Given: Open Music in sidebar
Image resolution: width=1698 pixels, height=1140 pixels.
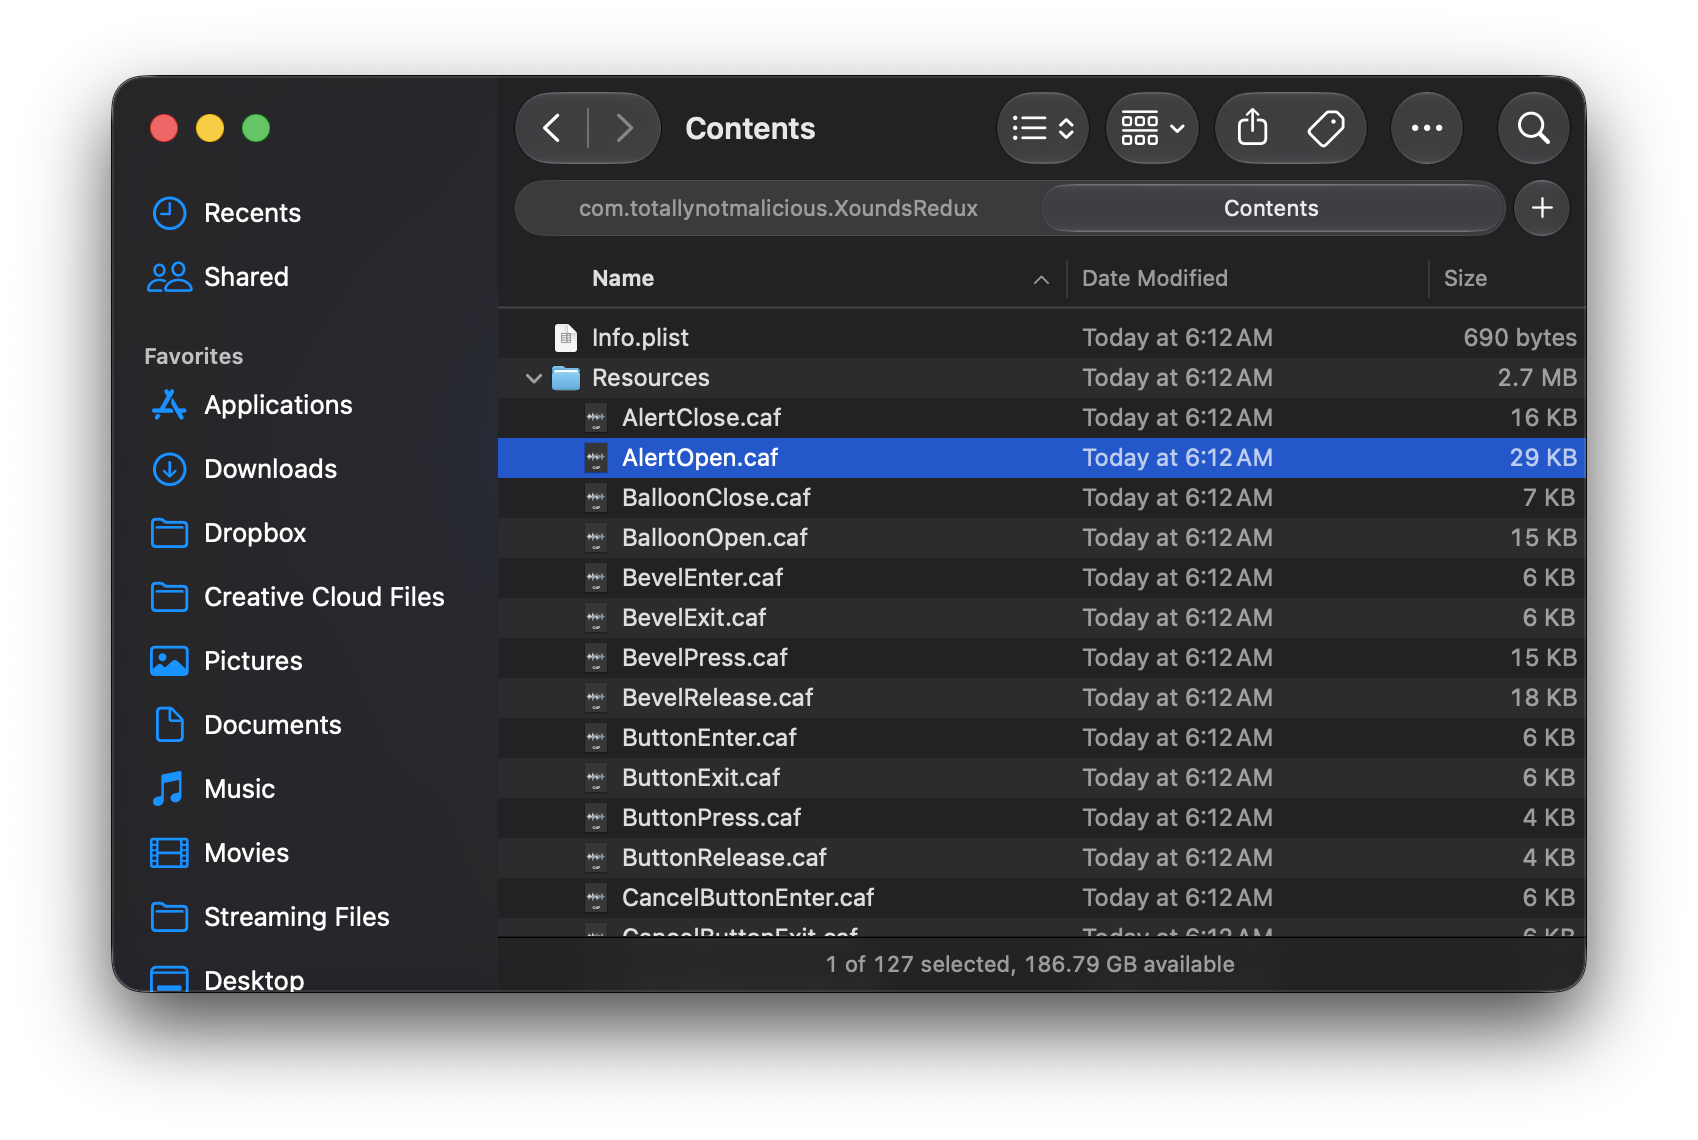Looking at the screenshot, I should [212, 789].
